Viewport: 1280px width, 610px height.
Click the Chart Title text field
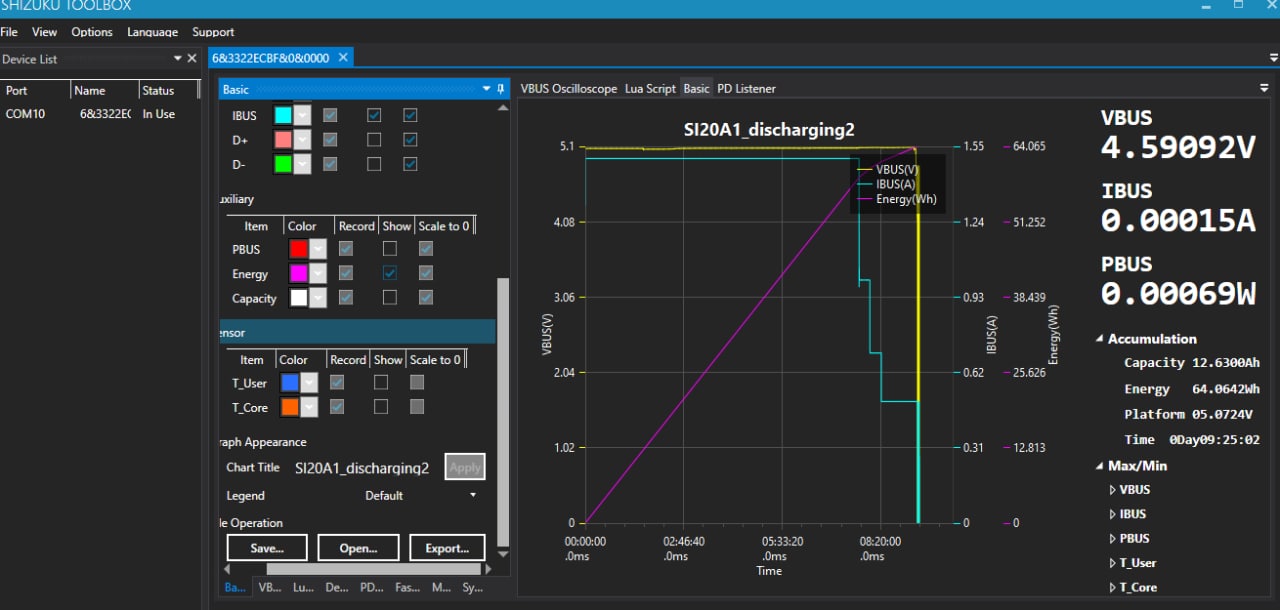pos(365,467)
